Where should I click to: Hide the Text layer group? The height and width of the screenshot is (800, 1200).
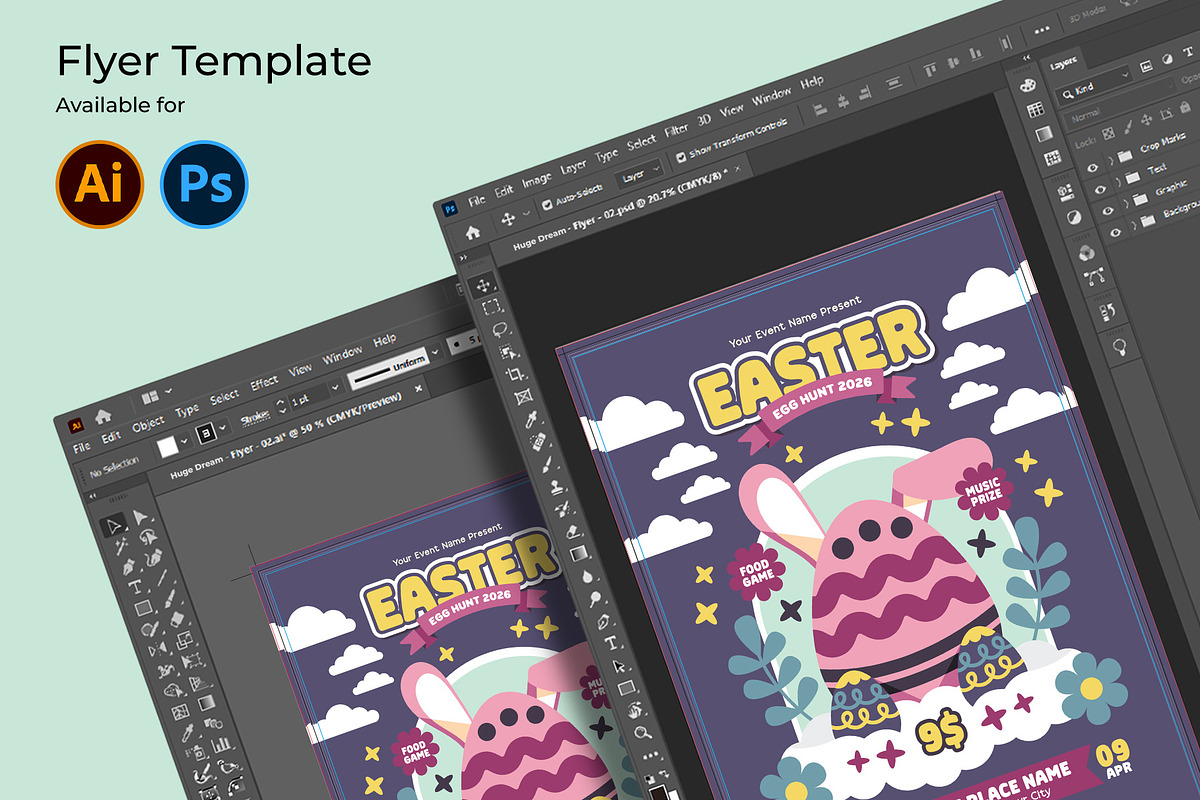(x=1100, y=189)
